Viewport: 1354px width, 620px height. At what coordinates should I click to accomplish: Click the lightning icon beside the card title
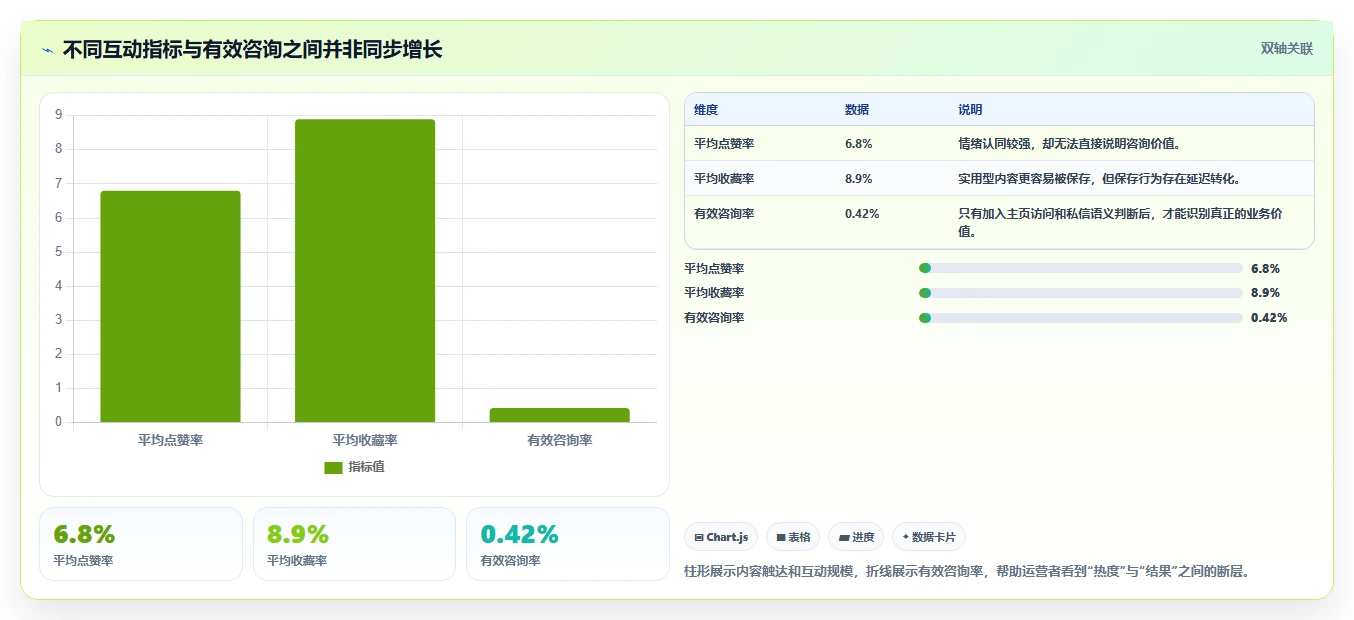click(48, 50)
